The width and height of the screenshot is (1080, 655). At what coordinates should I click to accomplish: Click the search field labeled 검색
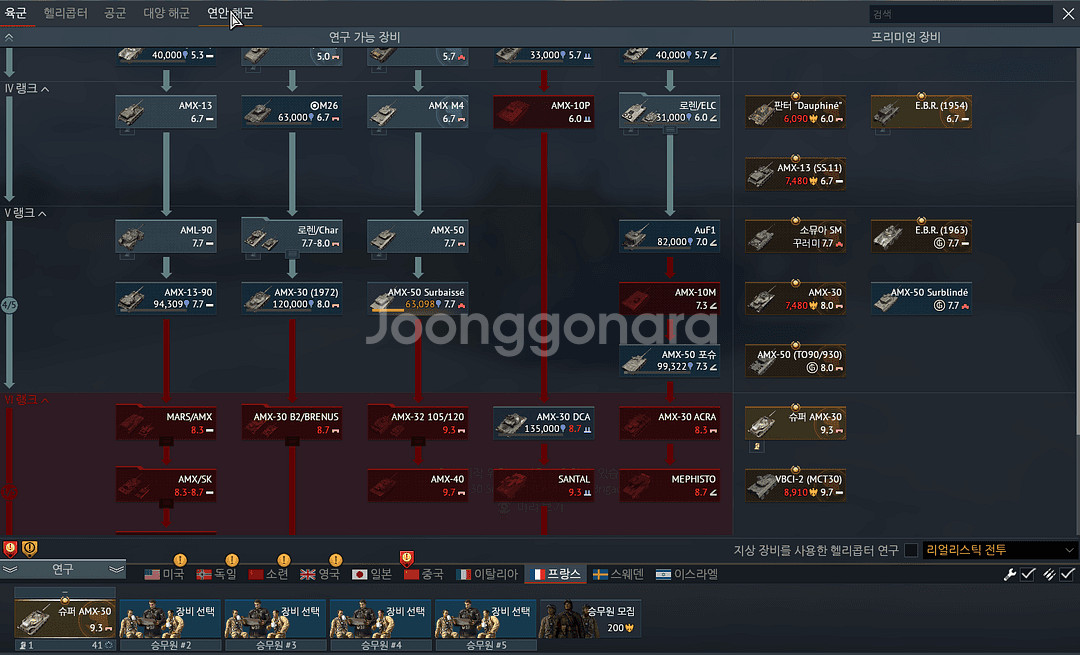pos(960,14)
